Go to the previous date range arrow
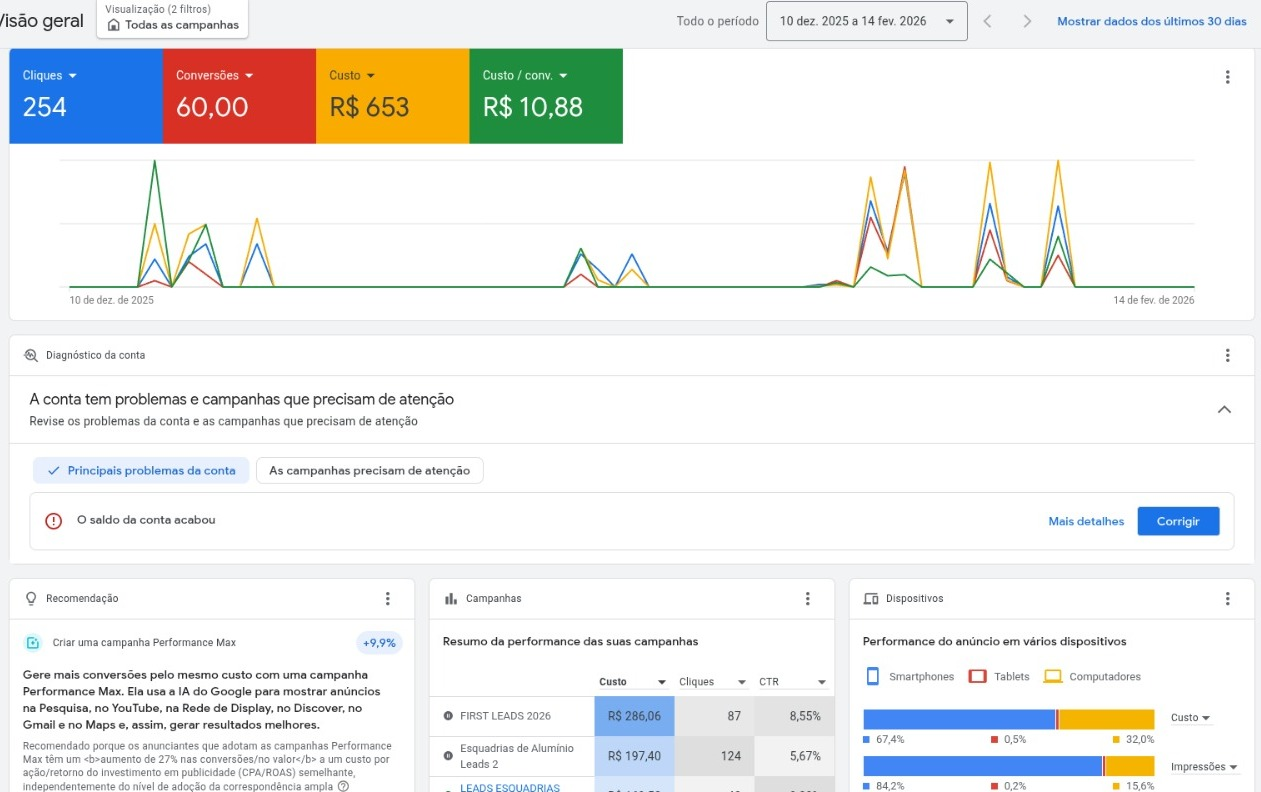 coord(987,21)
